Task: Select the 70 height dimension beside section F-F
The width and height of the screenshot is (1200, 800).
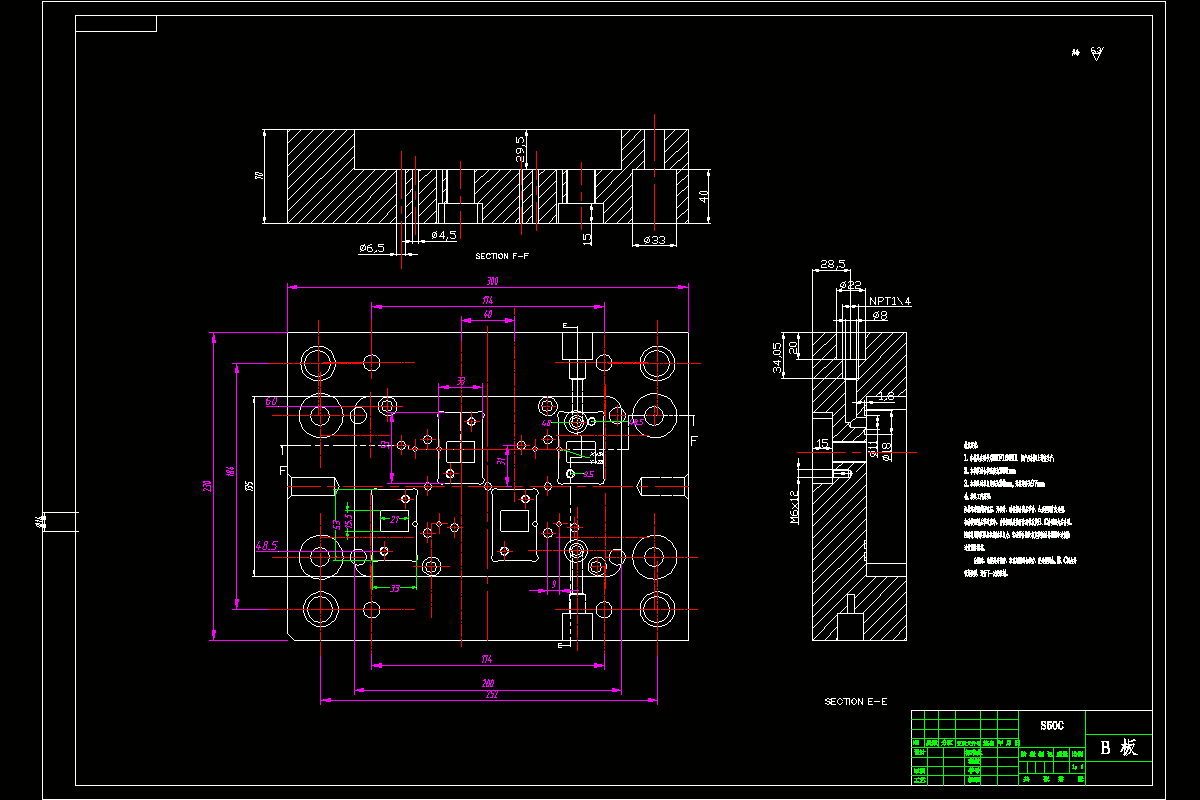Action: 259,176
